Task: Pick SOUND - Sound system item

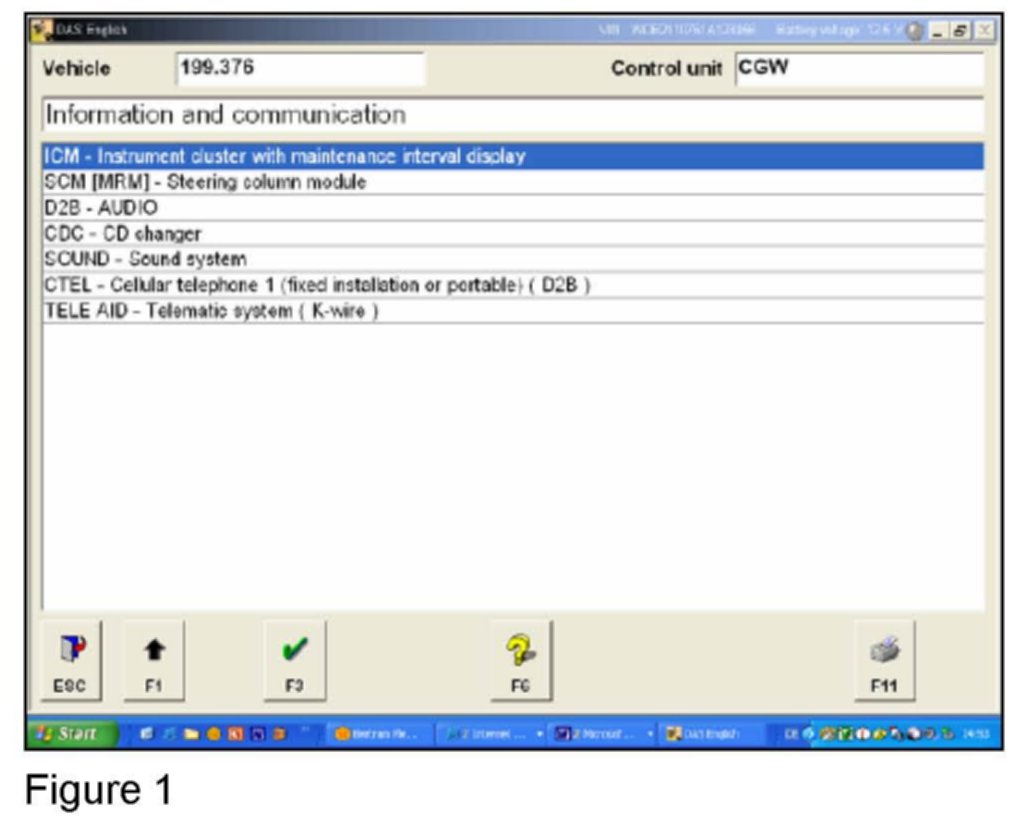Action: (x=146, y=260)
